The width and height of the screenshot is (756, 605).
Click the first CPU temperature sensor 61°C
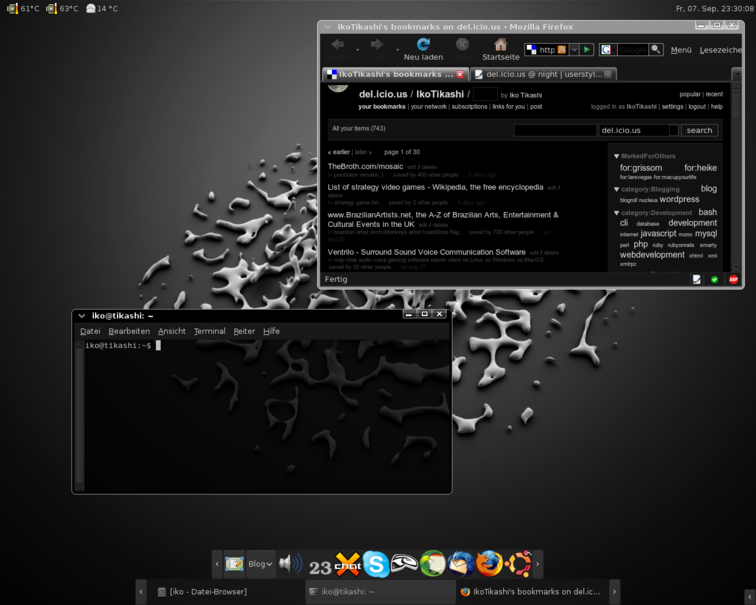[23, 8]
